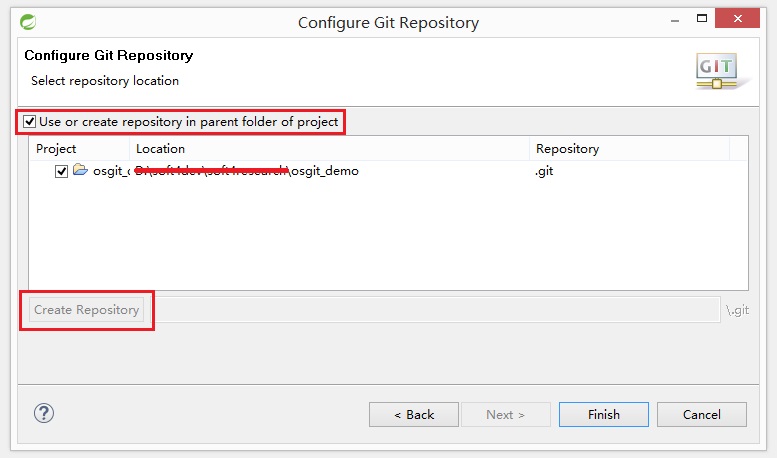Uncheck the osgit project row checkbox
The width and height of the screenshot is (777, 458).
pos(62,171)
